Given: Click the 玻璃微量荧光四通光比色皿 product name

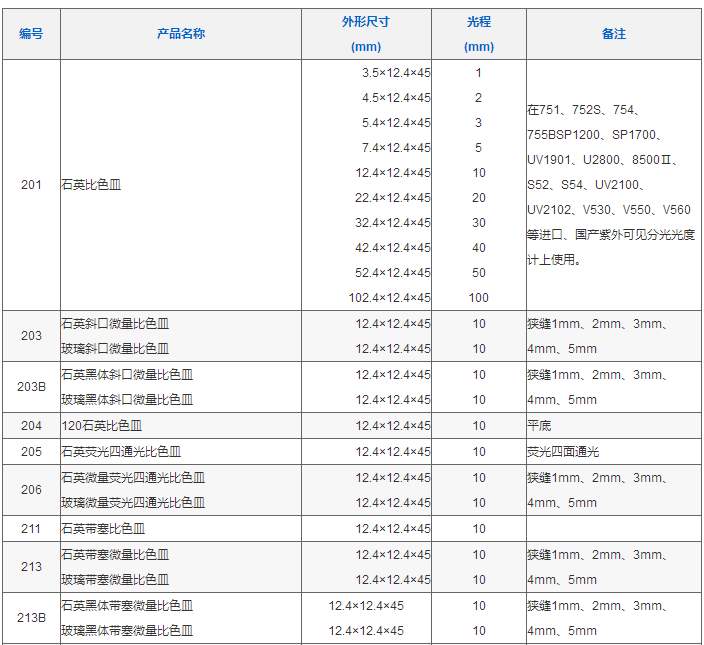Looking at the screenshot, I should [x=133, y=503].
